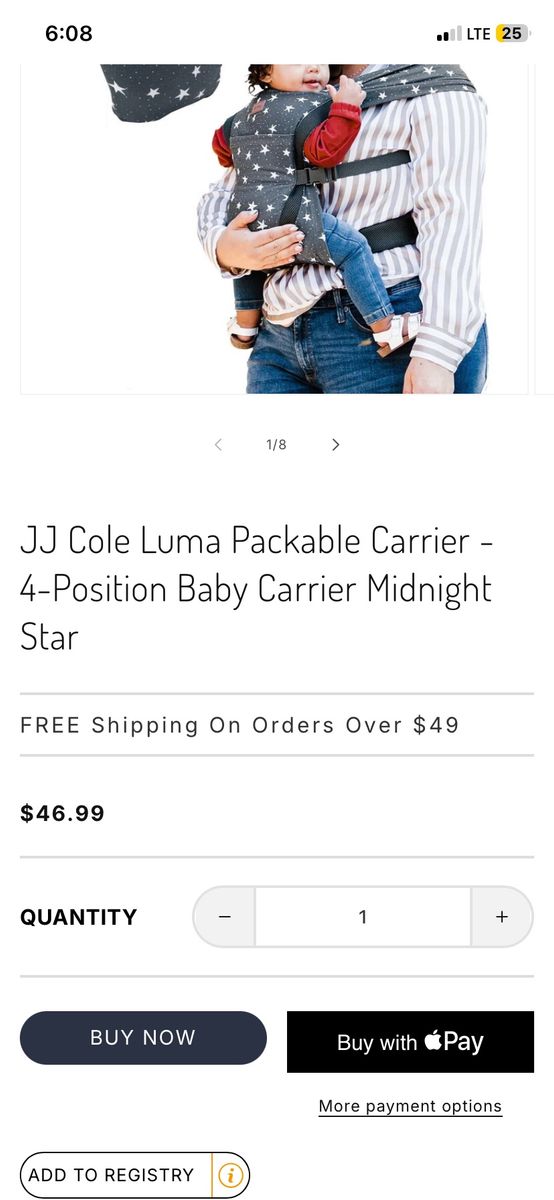Go to previous product image arrow
The height and width of the screenshot is (1200, 554).
[x=218, y=444]
